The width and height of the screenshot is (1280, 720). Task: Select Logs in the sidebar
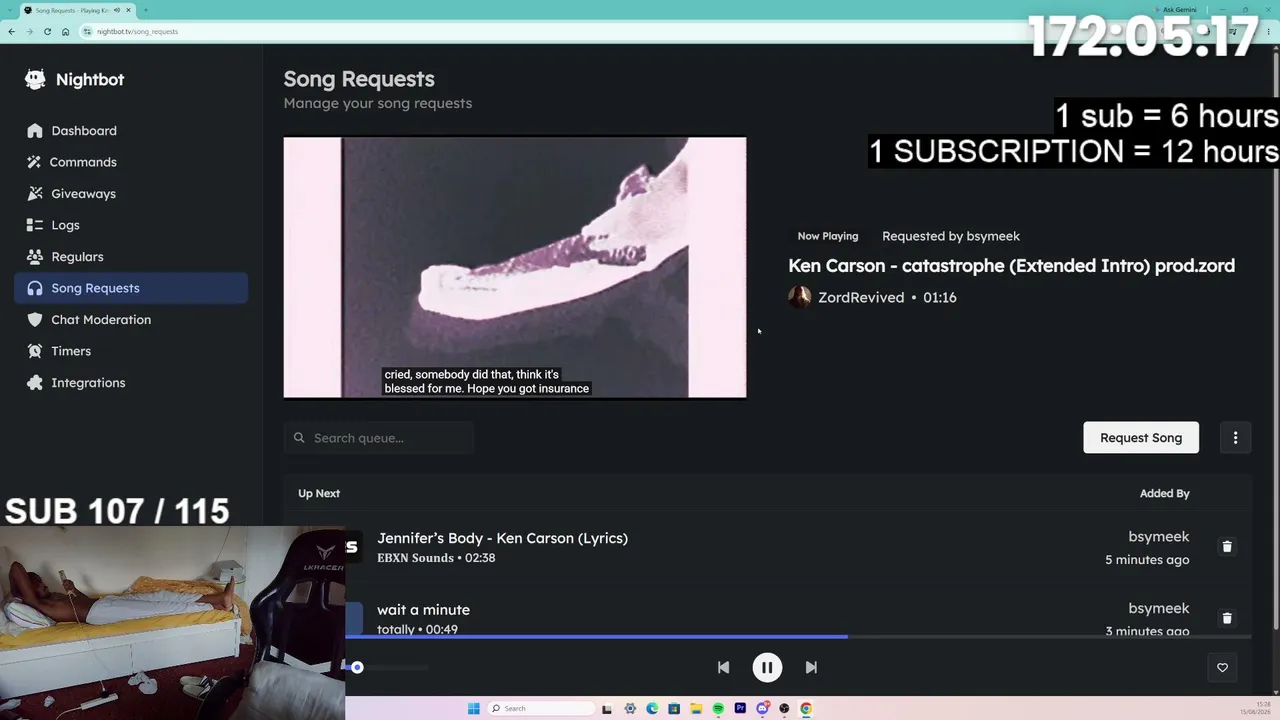[131, 225]
